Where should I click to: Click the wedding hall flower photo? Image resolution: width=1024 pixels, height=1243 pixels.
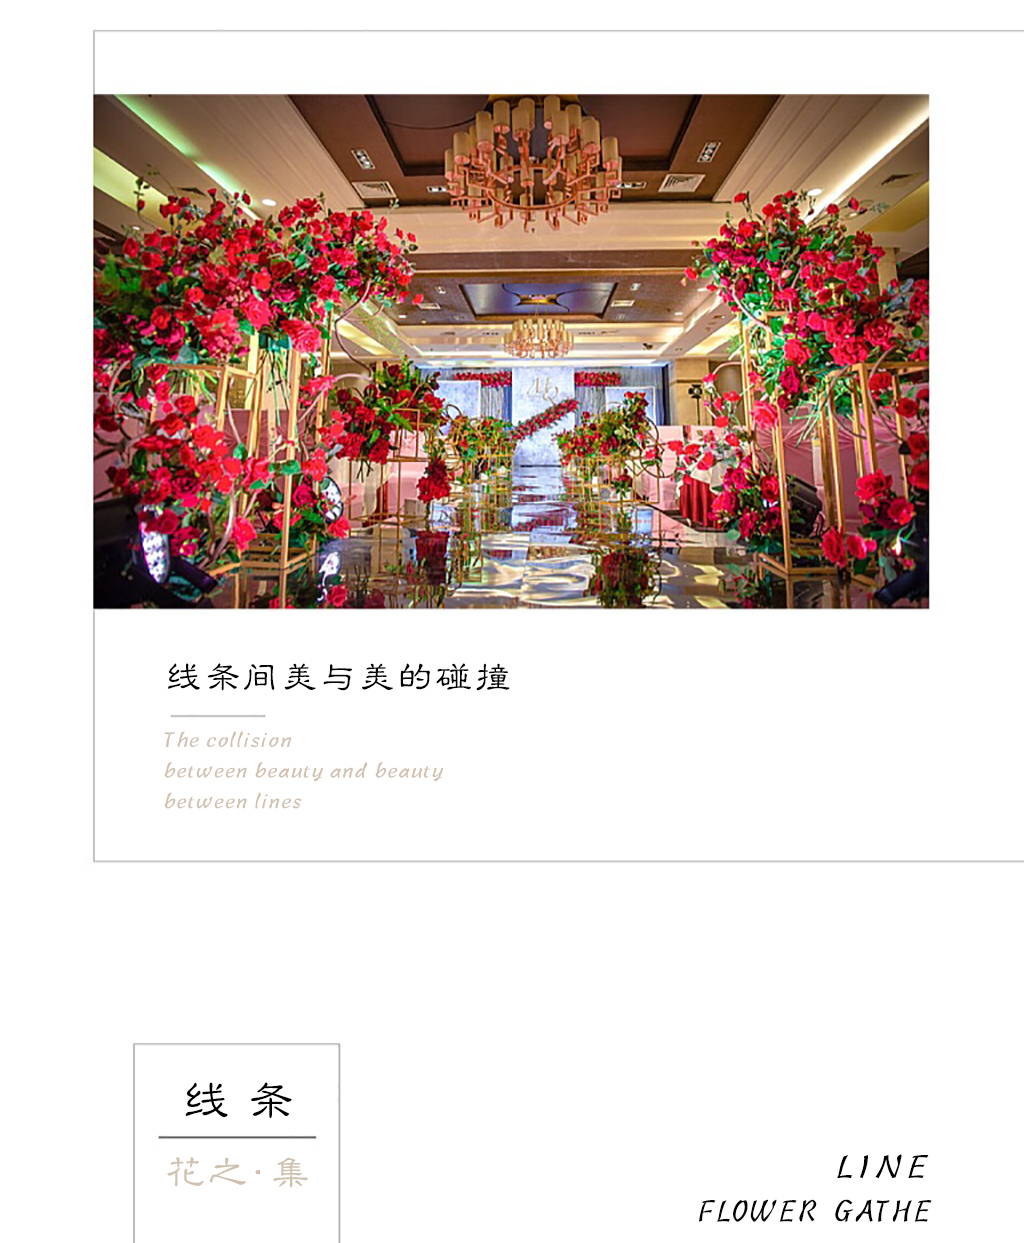tap(511, 351)
